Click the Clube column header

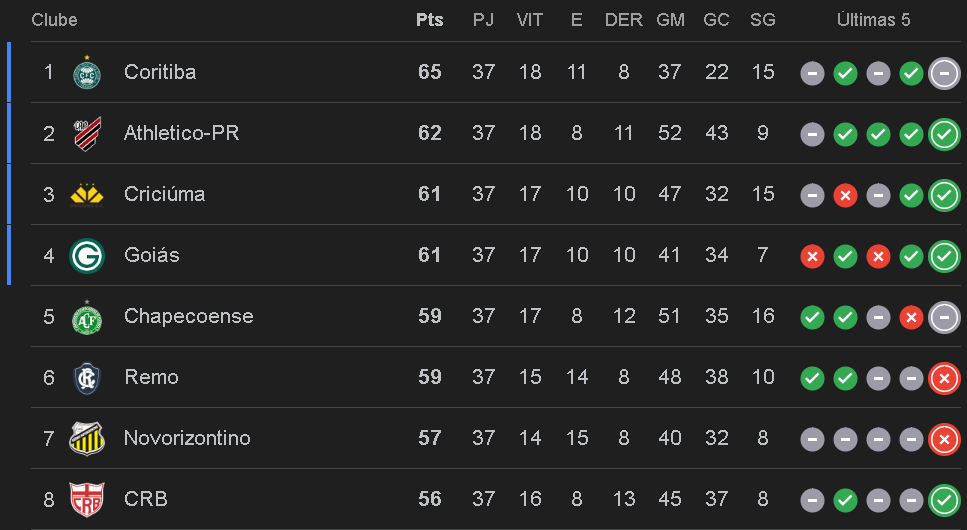54,20
